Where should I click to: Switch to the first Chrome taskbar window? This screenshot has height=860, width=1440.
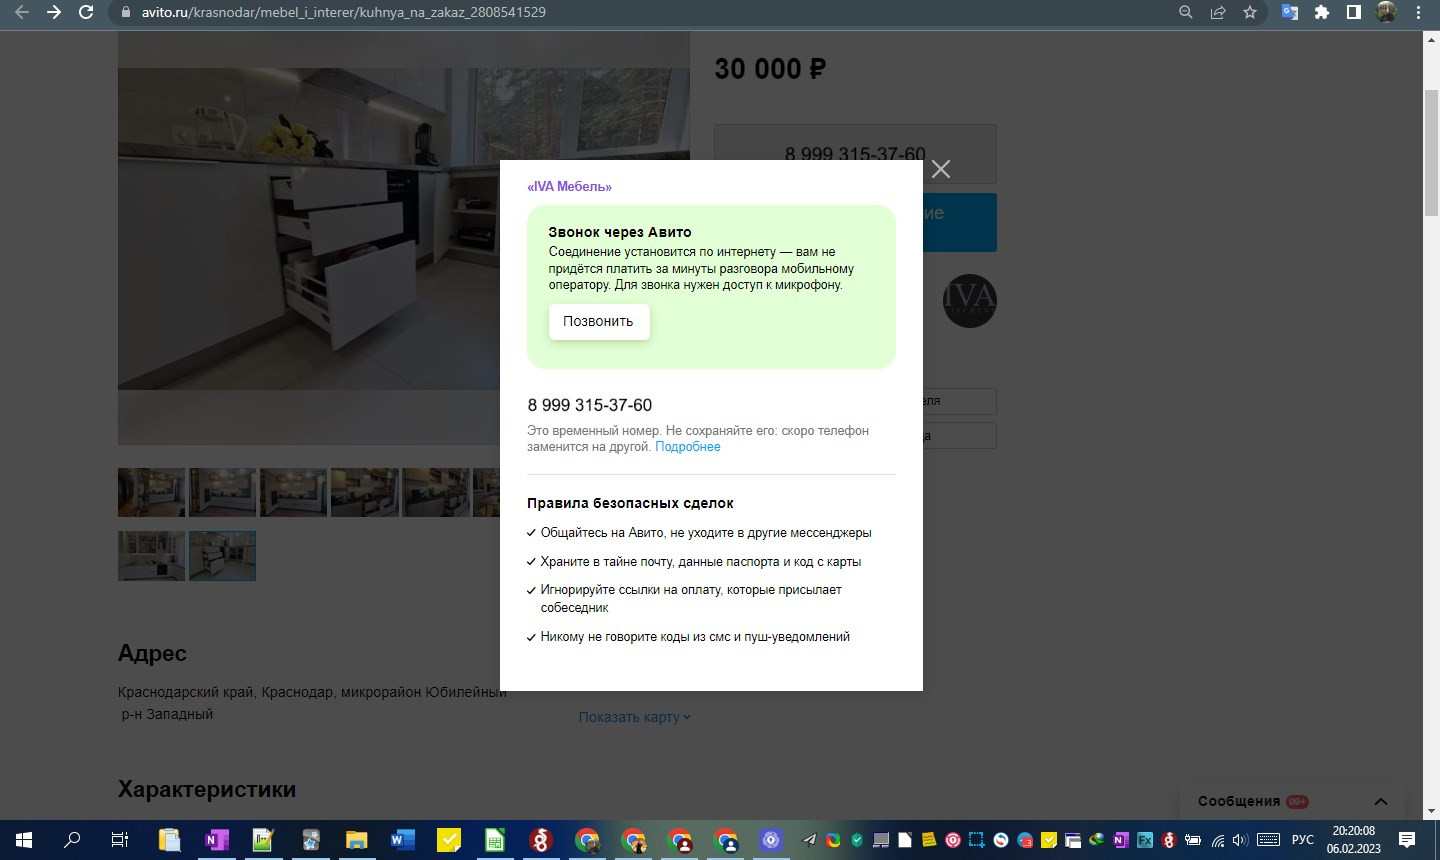click(588, 840)
